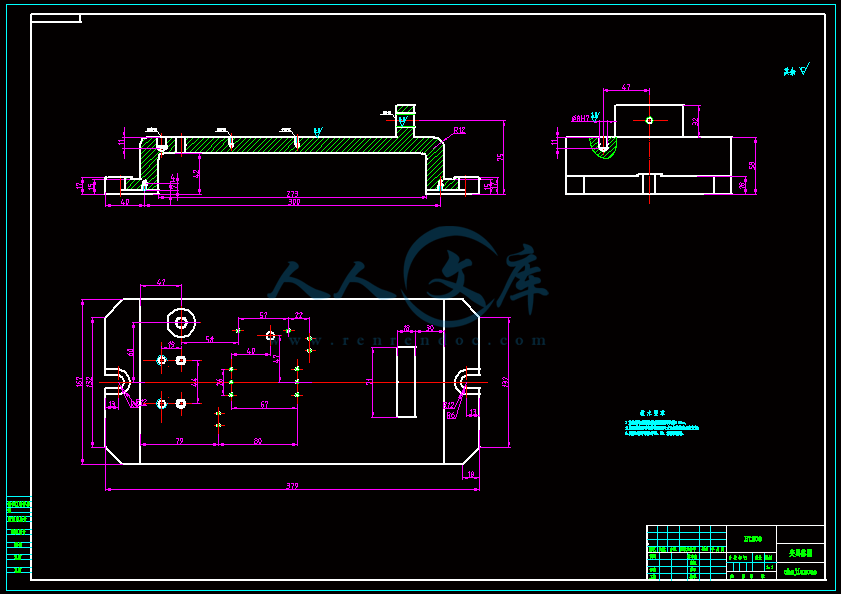The image size is (841, 594).
Task: Select the 42 vertical dimension in section view
Action: [x=196, y=174]
